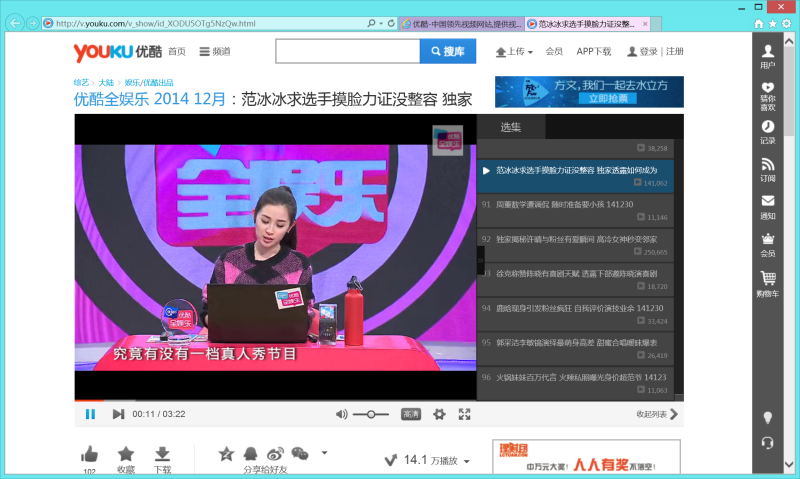
Task: Click the video progress bar
Action: coord(276,400)
